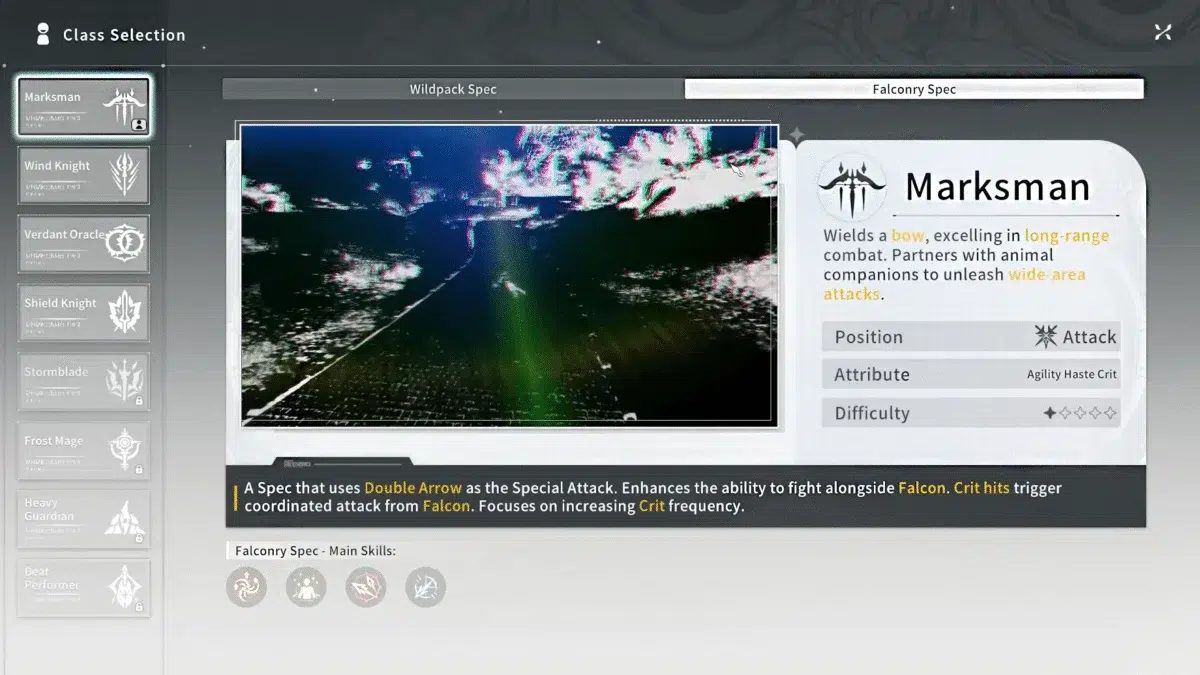Viewport: 1200px width, 675px height.
Task: Click the locked Stormblade class
Action: (84, 382)
